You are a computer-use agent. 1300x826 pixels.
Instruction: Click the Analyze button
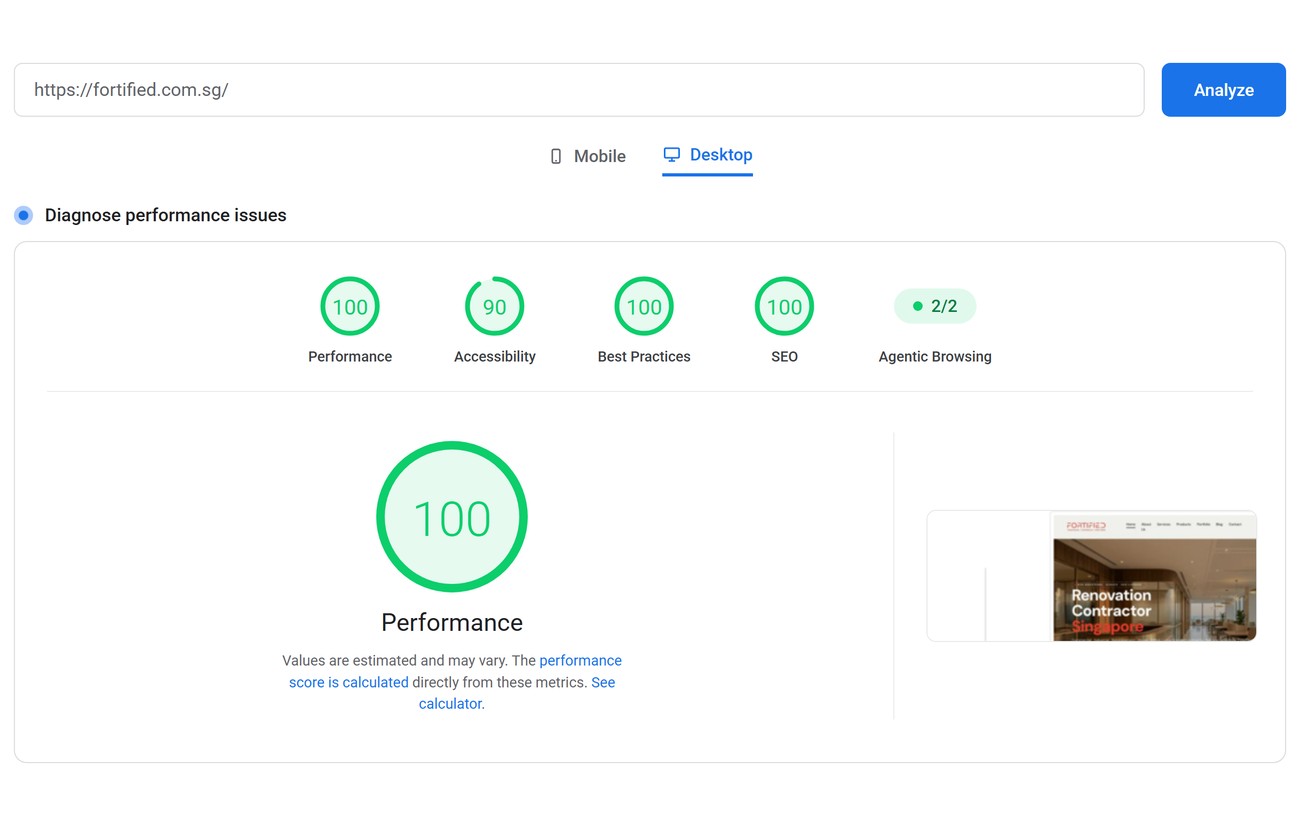pyautogui.click(x=1223, y=90)
